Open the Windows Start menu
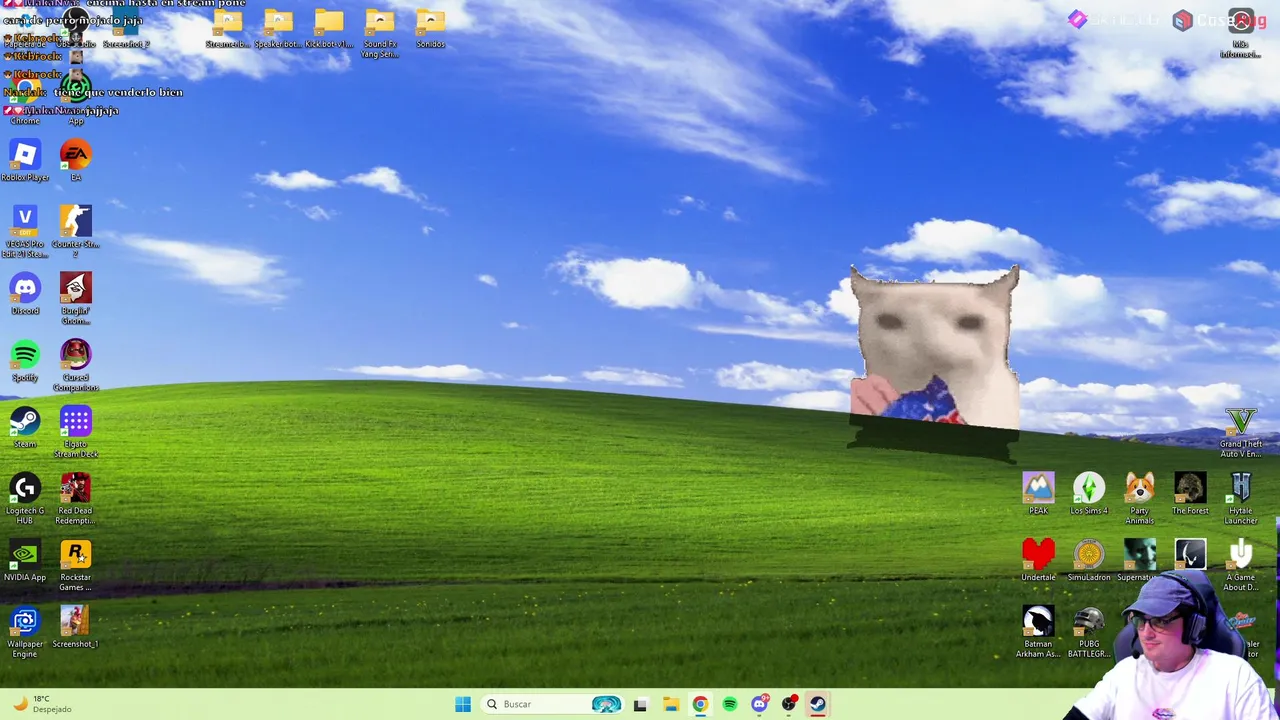This screenshot has width=1280, height=720. [x=463, y=704]
